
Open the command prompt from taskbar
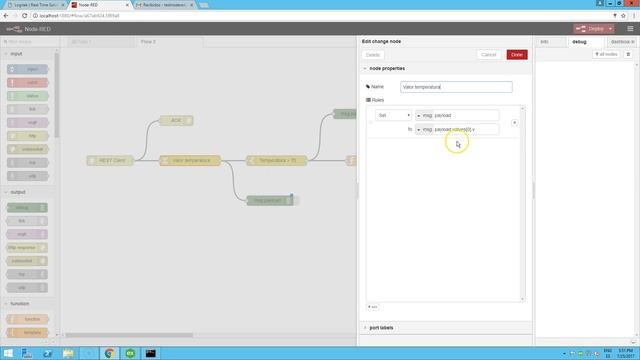click(151, 353)
